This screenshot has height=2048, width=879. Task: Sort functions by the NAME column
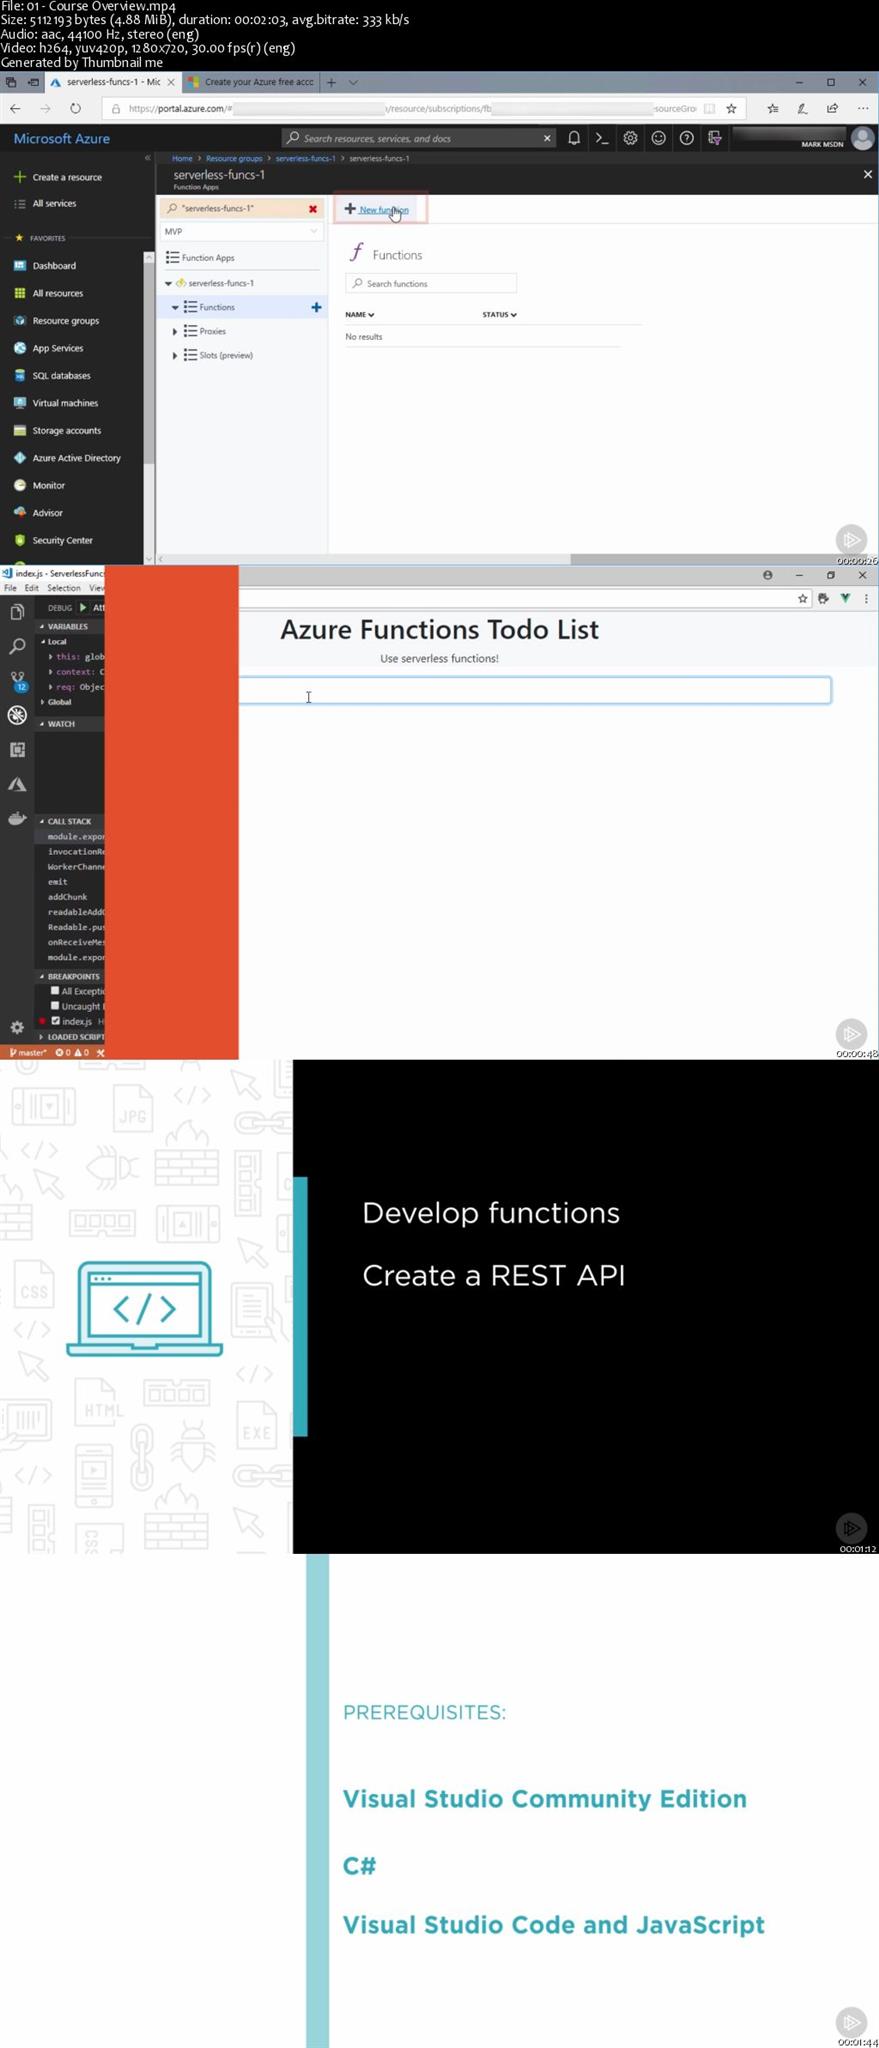point(360,314)
